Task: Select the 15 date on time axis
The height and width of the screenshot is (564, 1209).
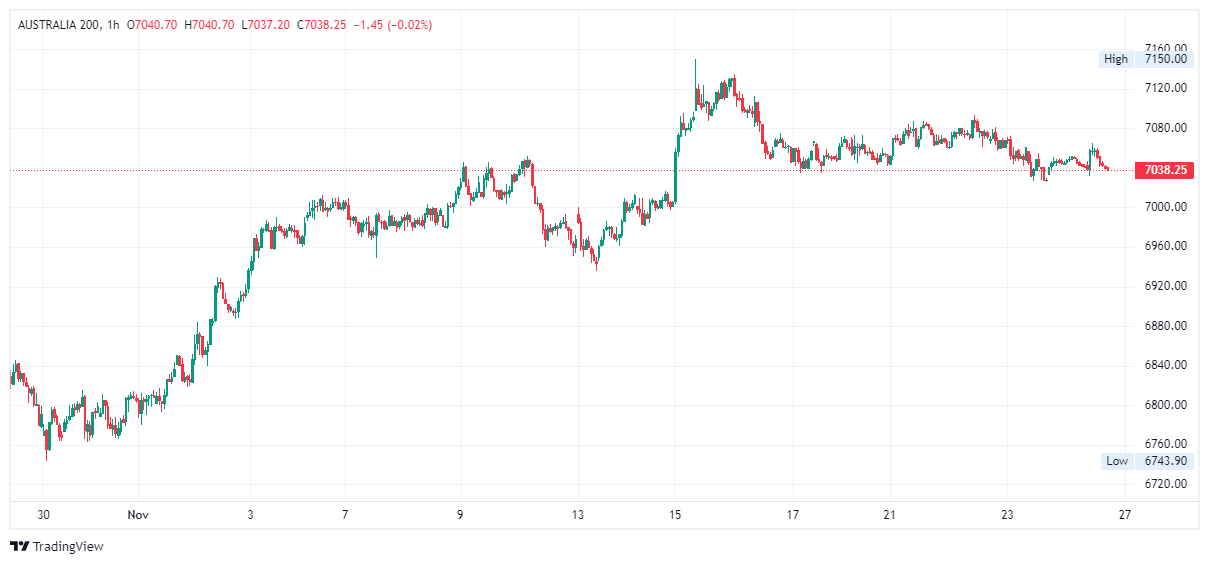Action: click(x=675, y=515)
